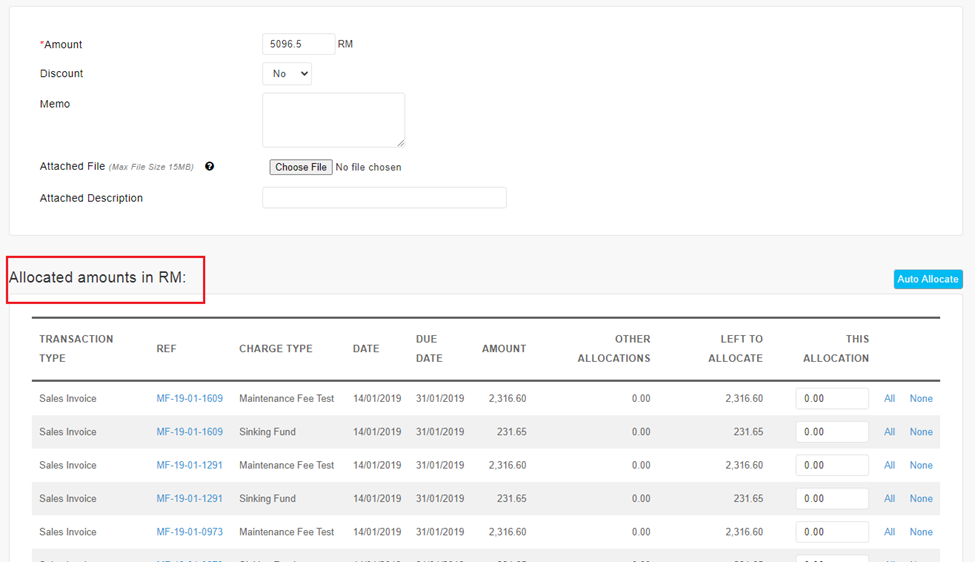This screenshot has width=975, height=562.
Task: Open the MF-19-01-0973 reference link
Action: click(189, 532)
